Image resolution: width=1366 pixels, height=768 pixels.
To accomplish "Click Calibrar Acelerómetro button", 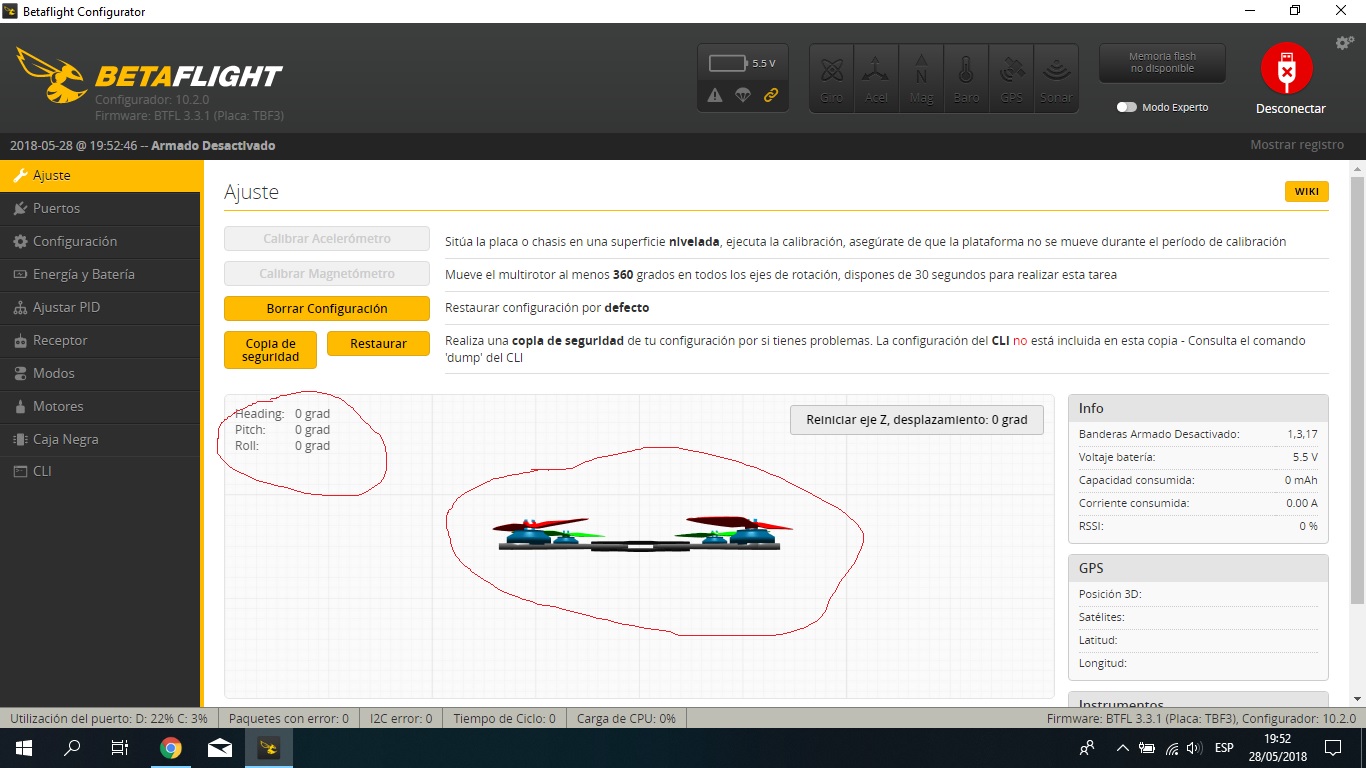I will [x=327, y=239].
